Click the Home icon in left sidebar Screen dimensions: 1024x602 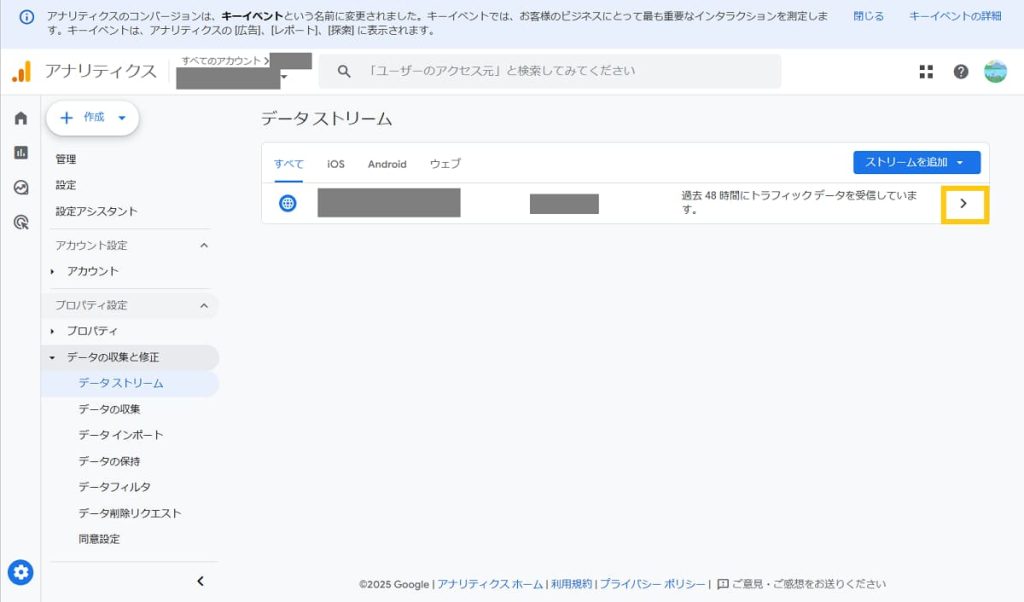tap(20, 119)
